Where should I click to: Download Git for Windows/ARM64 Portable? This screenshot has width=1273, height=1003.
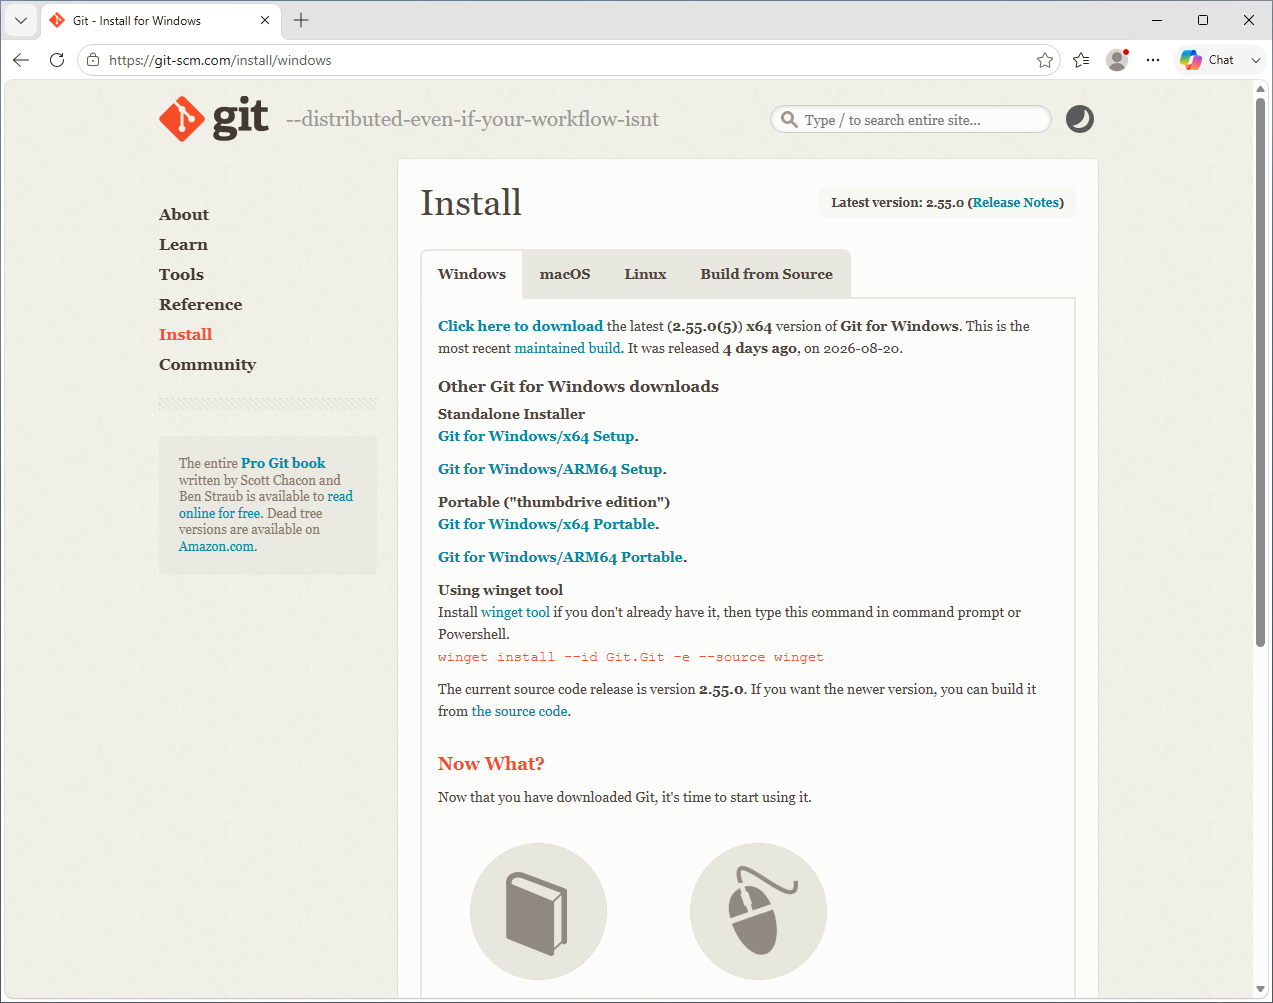point(561,557)
